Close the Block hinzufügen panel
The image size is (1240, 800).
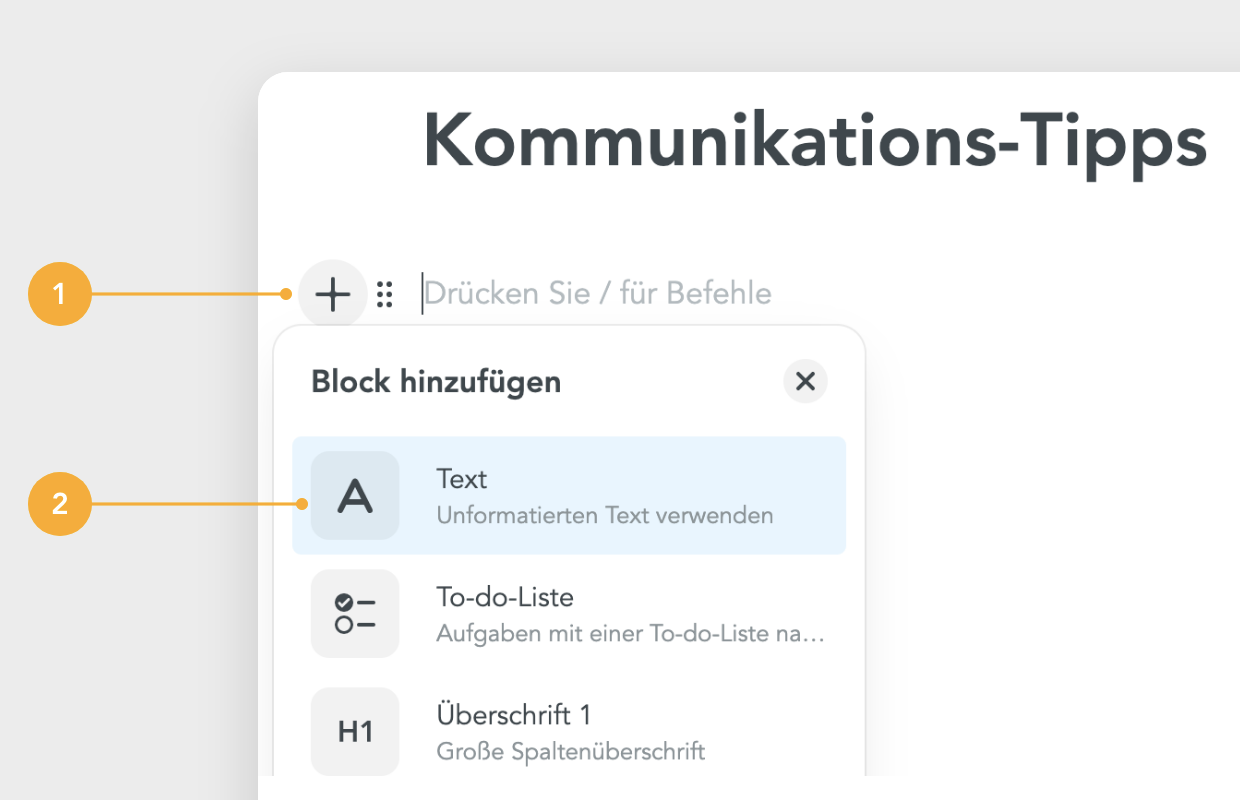(x=805, y=381)
